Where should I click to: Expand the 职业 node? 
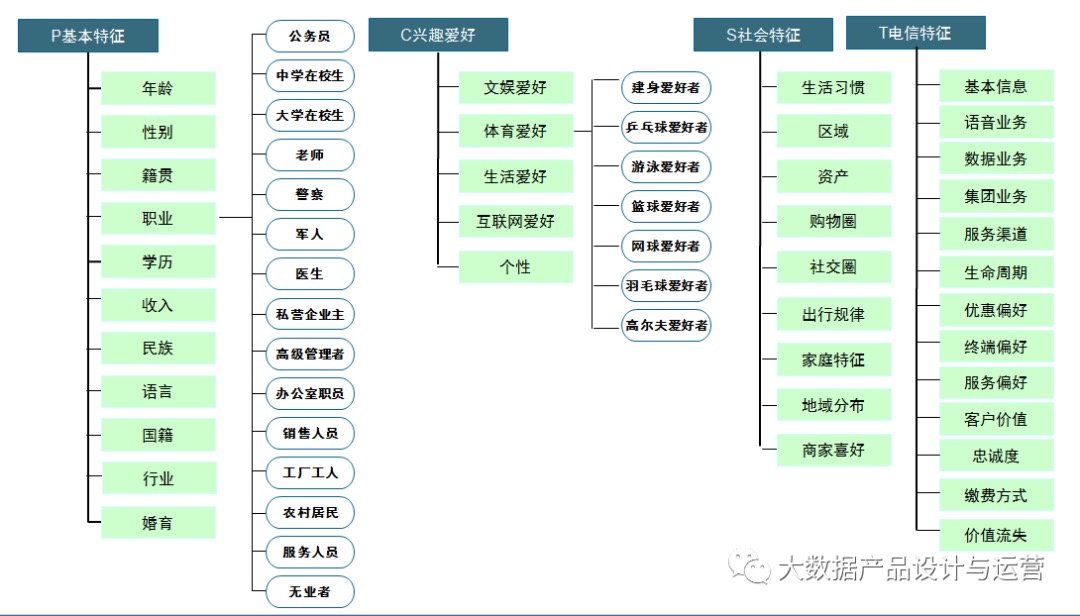(x=158, y=218)
